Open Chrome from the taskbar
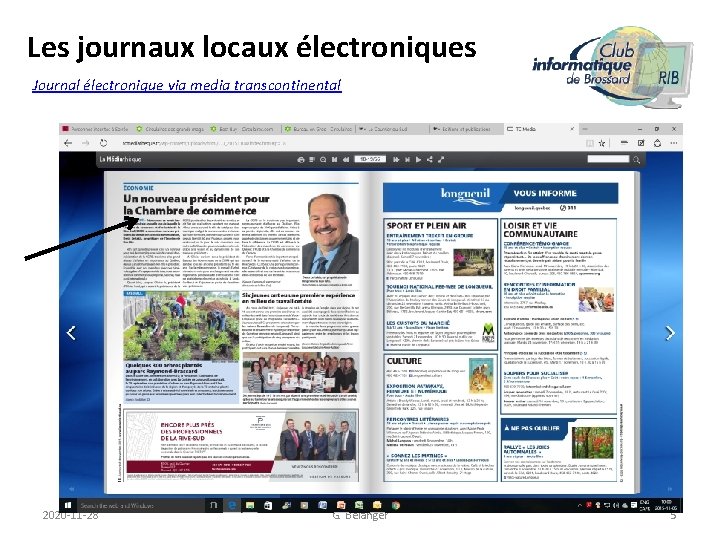The height and width of the screenshot is (540, 720). 395,505
